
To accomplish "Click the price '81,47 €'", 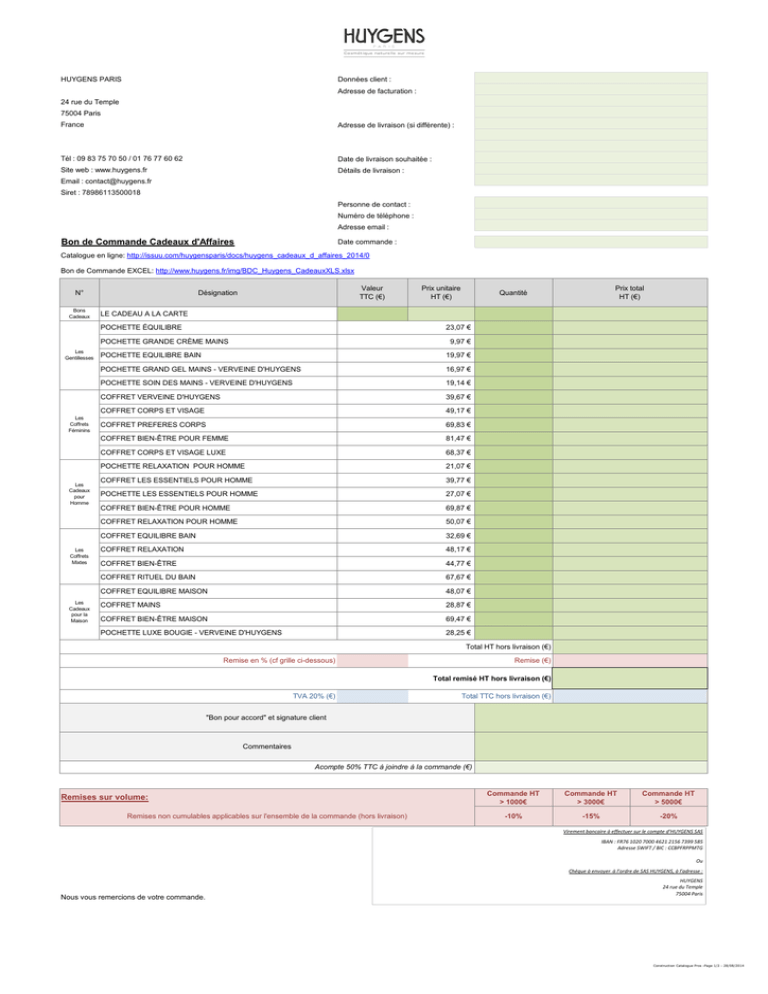I will pyautogui.click(x=458, y=438).
